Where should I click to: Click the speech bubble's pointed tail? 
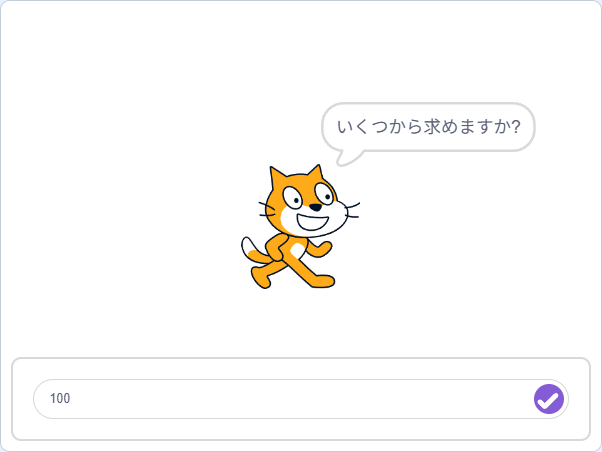[347, 158]
